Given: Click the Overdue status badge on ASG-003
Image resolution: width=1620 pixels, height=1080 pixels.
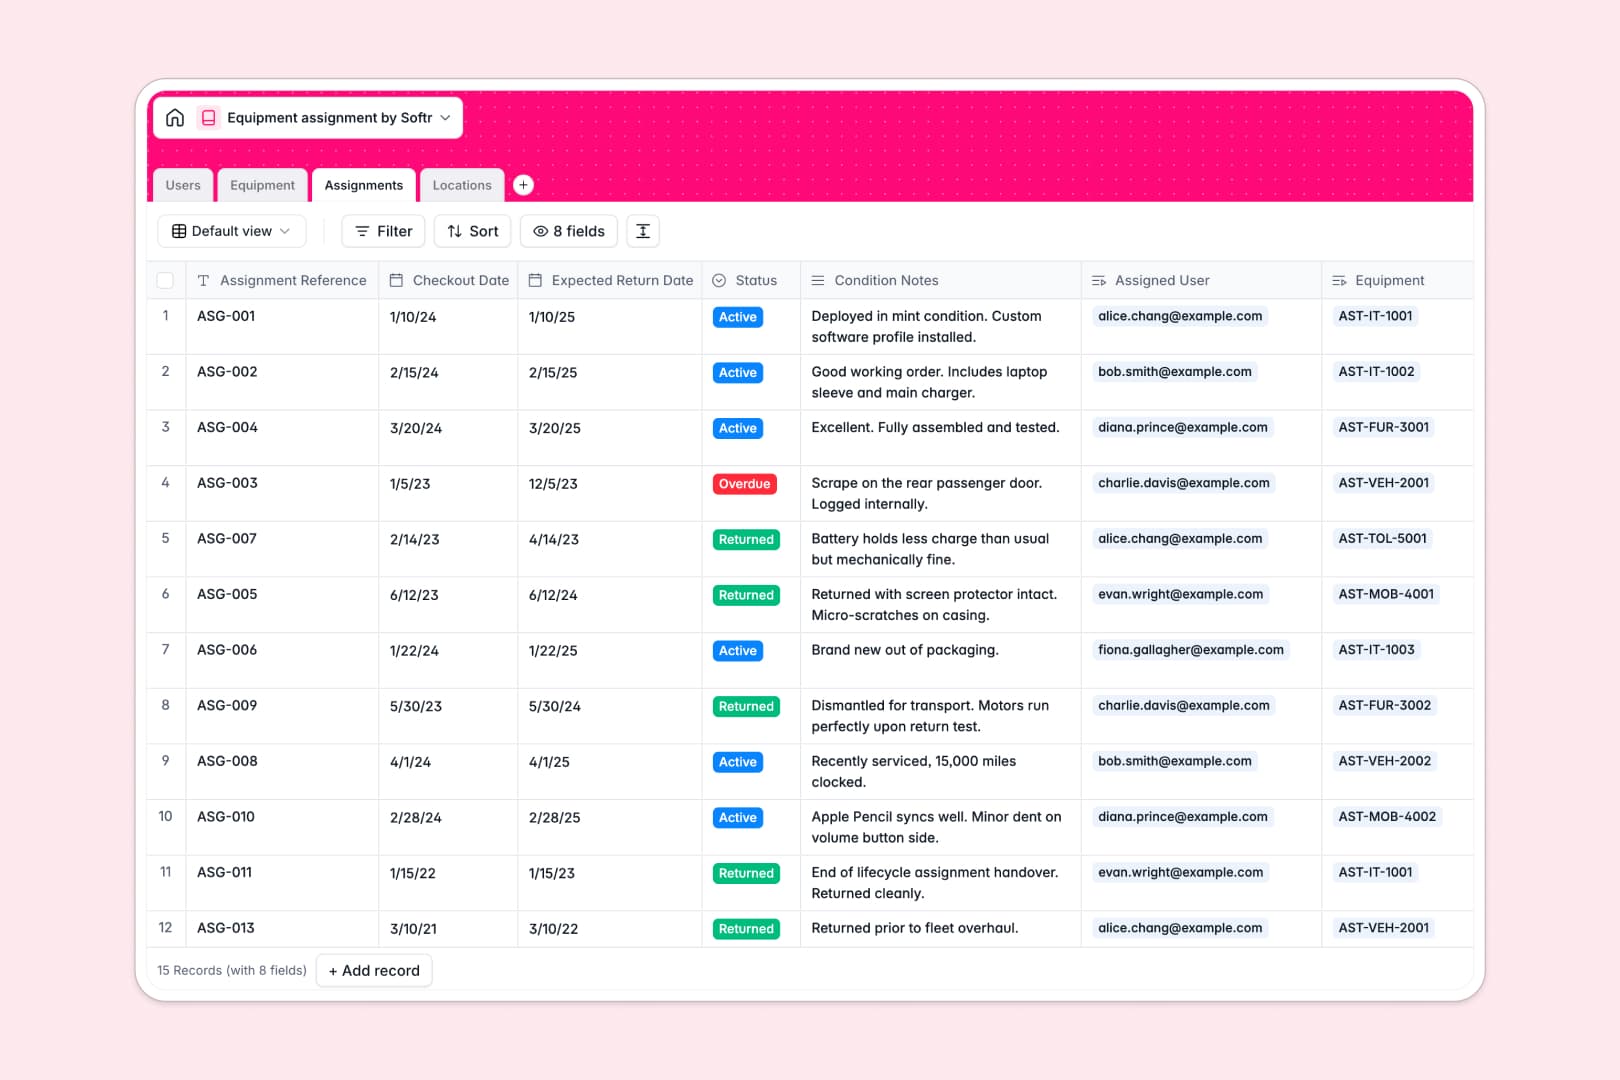Looking at the screenshot, I should (744, 483).
